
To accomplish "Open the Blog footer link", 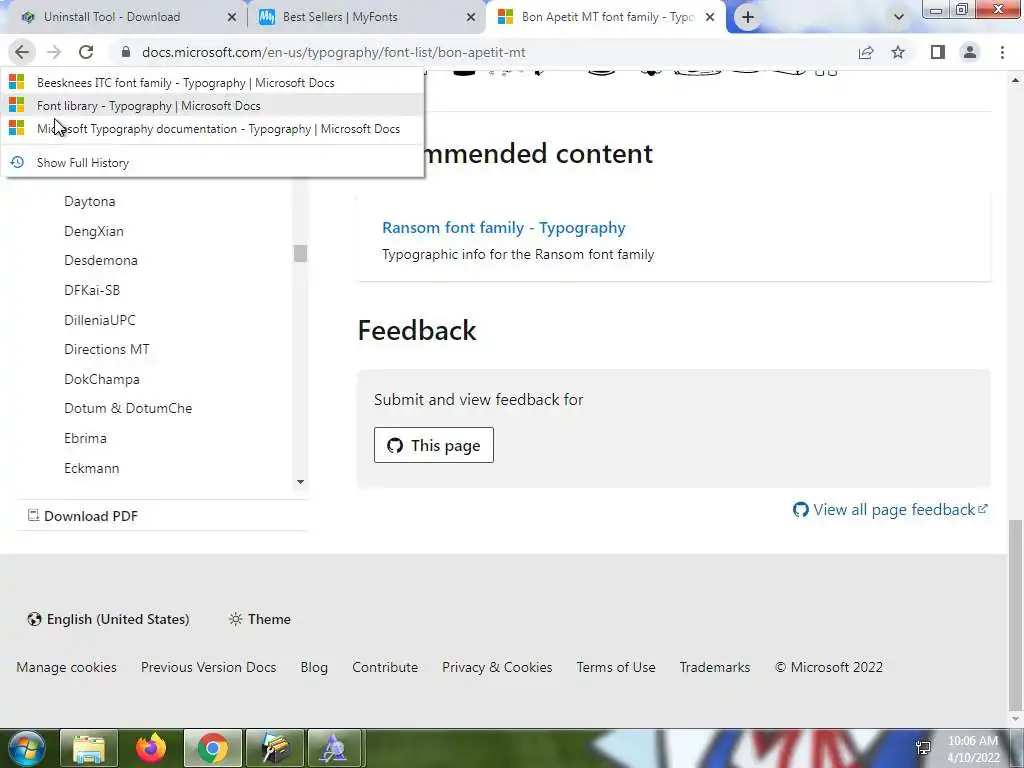I will click(x=314, y=667).
